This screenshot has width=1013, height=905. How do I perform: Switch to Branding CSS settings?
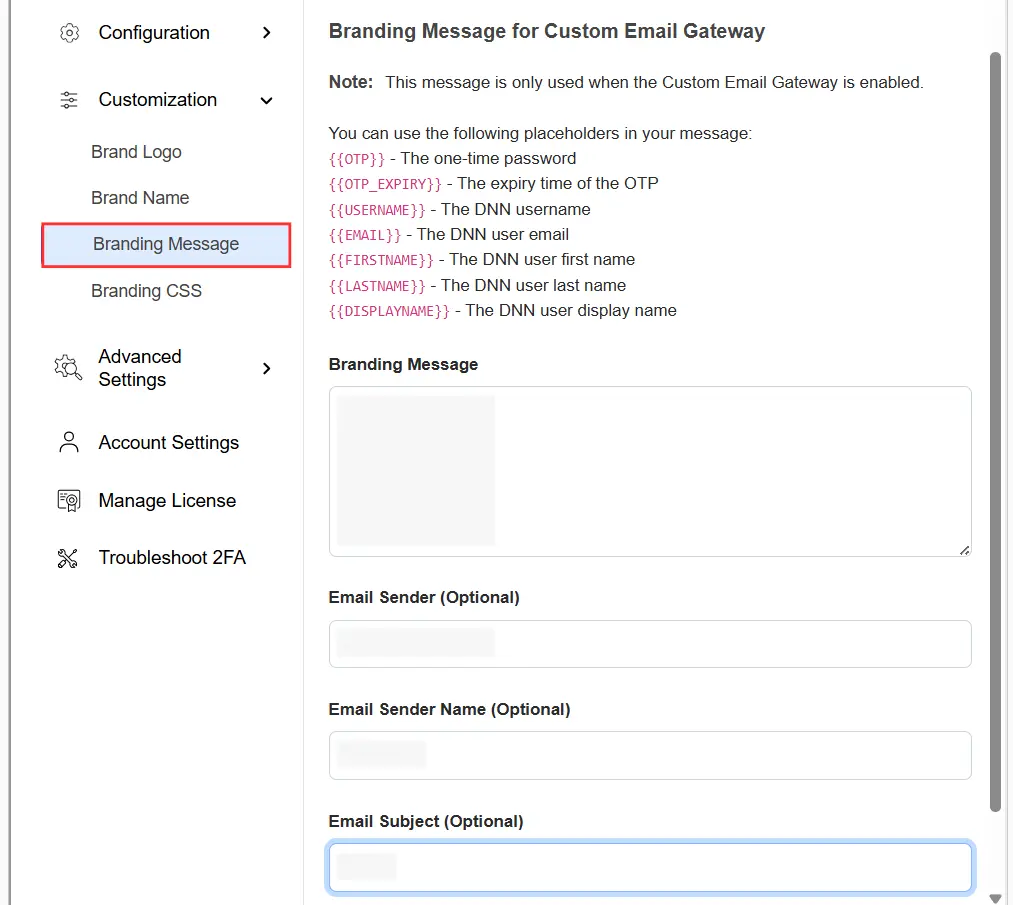pos(146,290)
